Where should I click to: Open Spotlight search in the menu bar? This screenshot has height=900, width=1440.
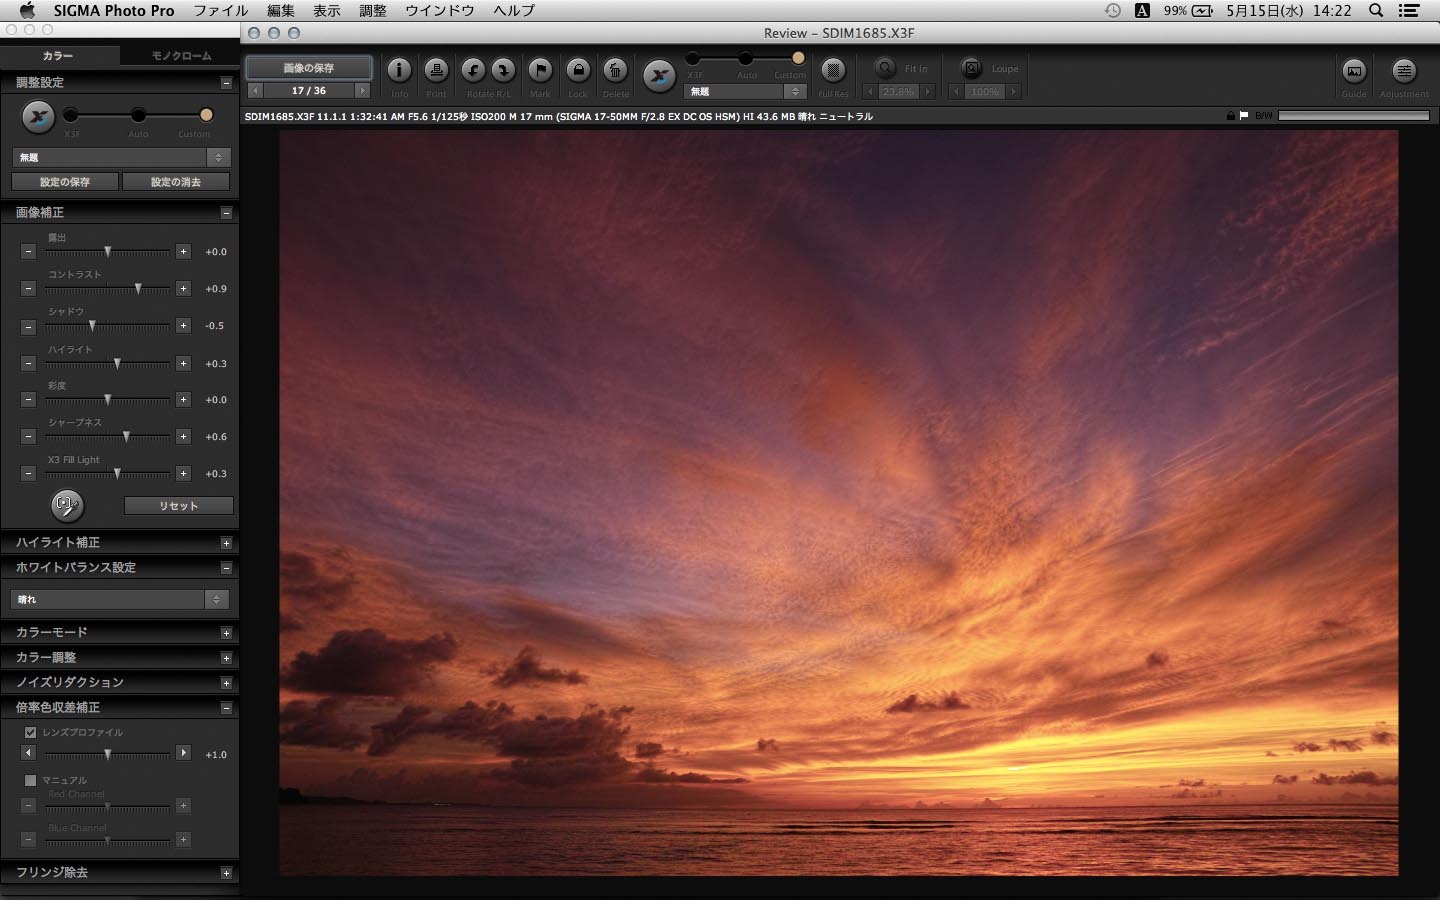(x=1376, y=10)
